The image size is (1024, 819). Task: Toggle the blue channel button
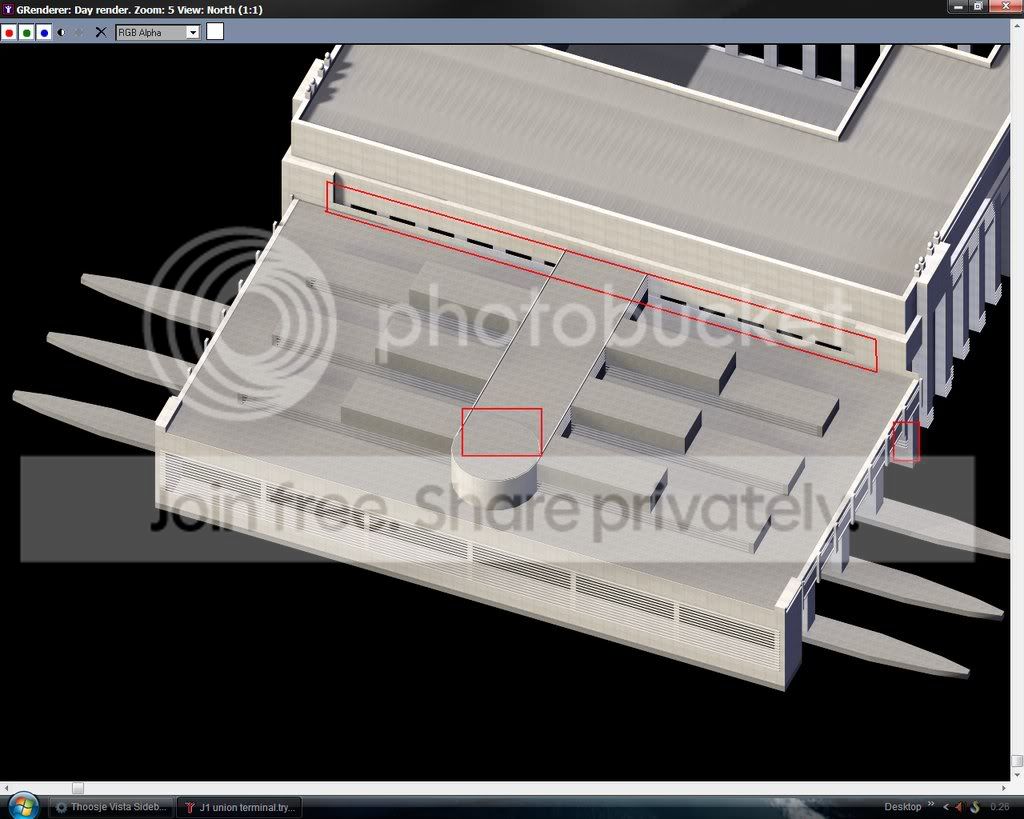[44, 32]
